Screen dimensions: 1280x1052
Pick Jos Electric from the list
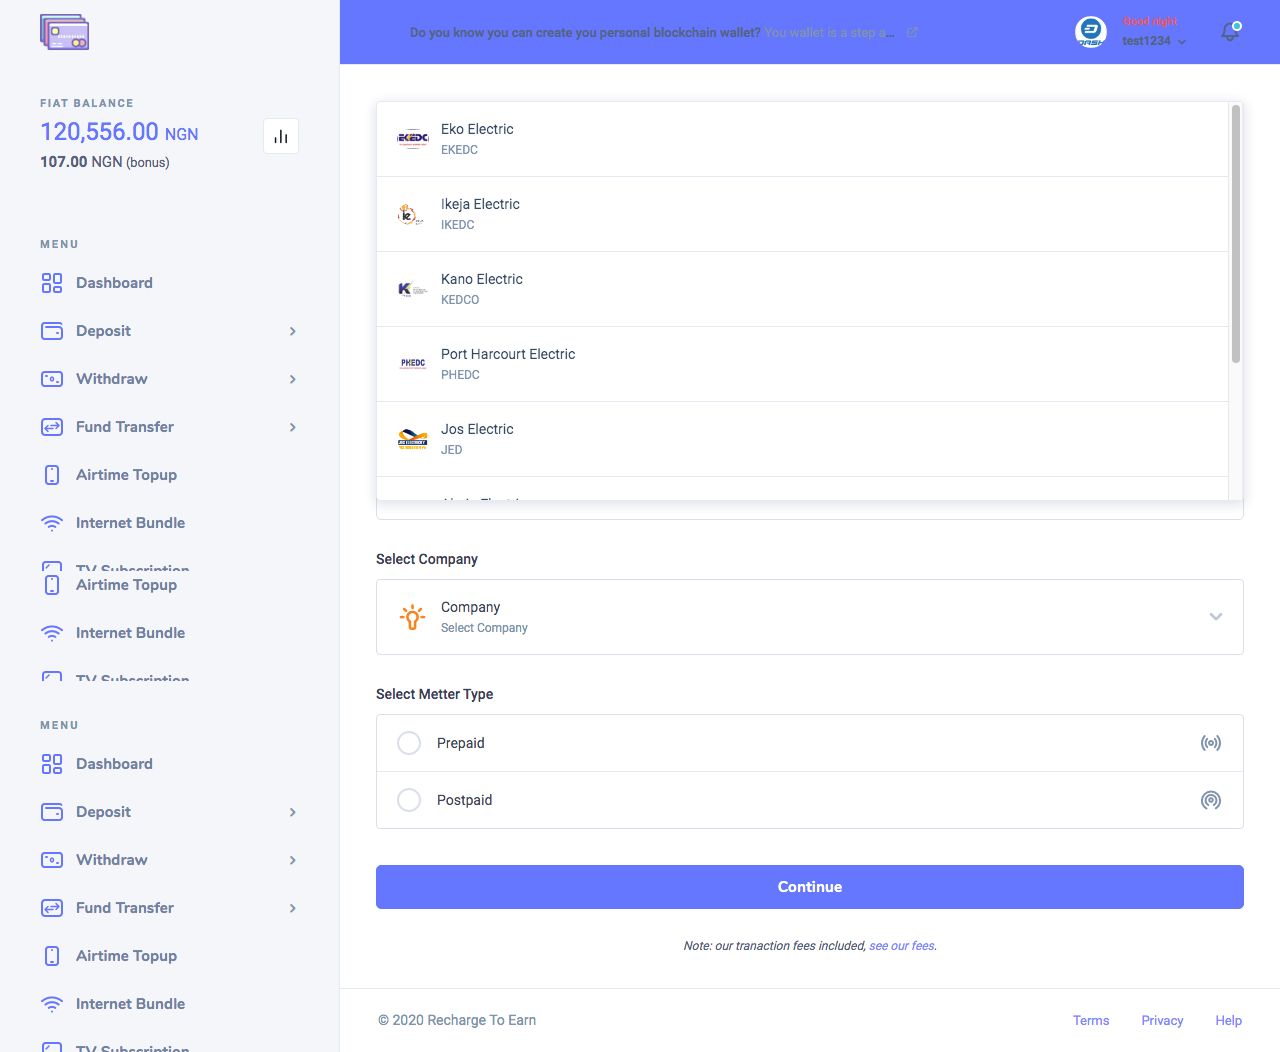pos(802,439)
